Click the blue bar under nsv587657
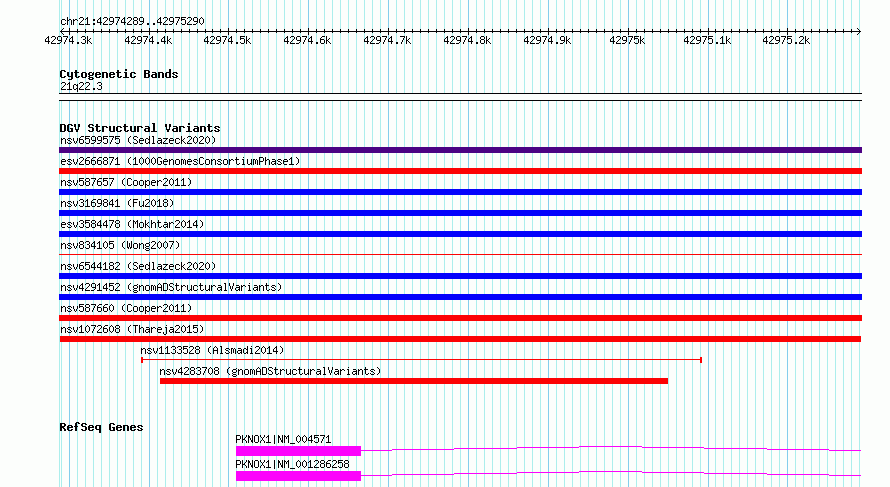 (460, 192)
